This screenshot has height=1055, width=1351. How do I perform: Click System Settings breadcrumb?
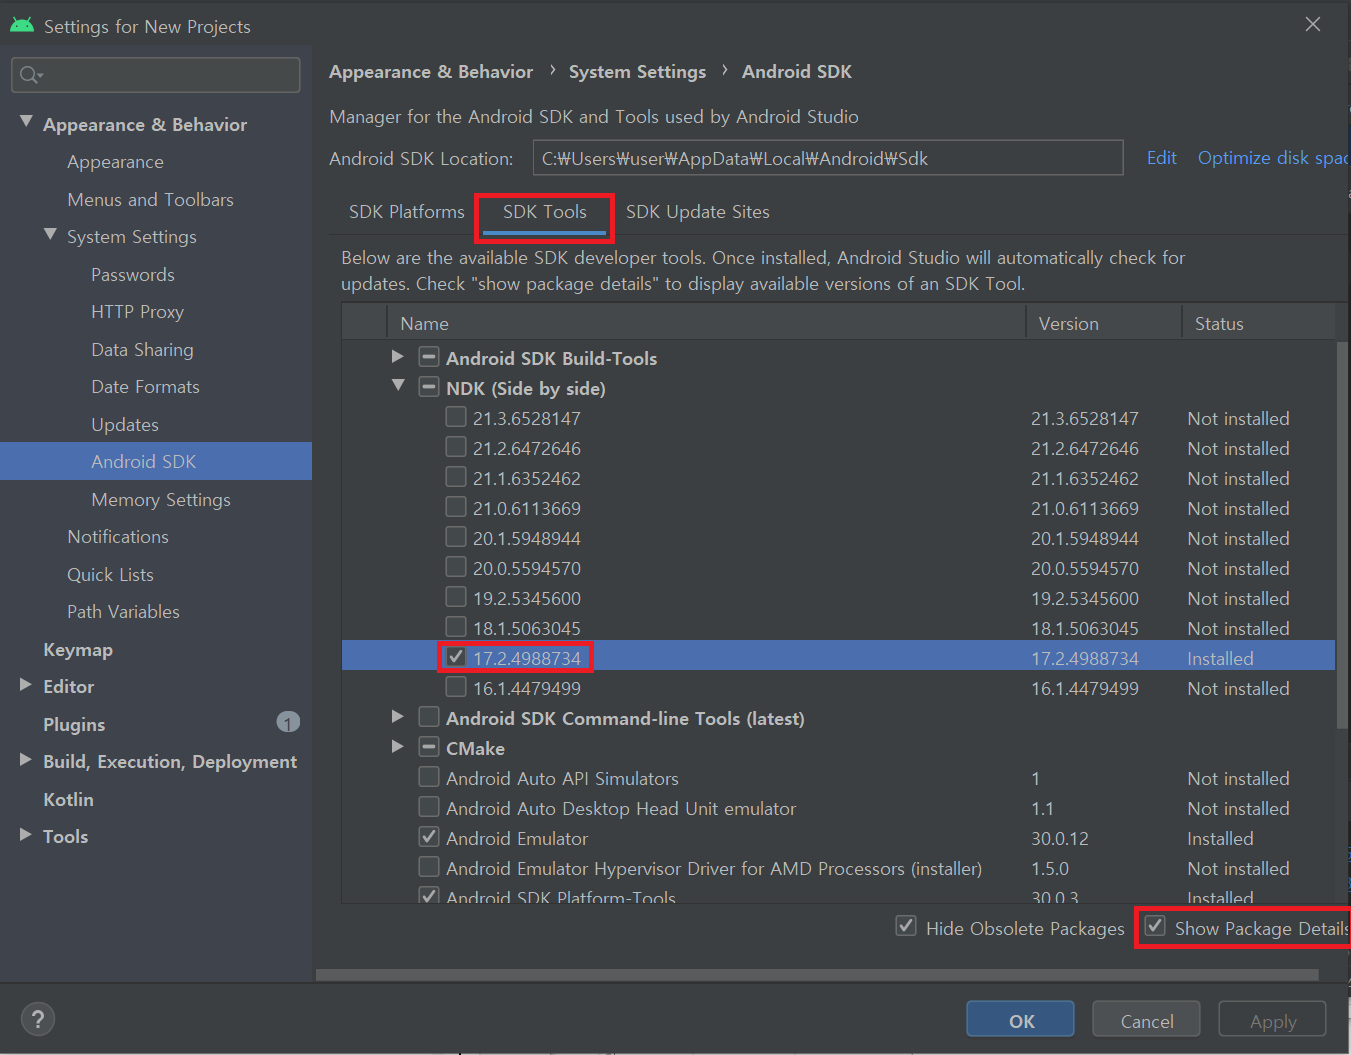[637, 72]
